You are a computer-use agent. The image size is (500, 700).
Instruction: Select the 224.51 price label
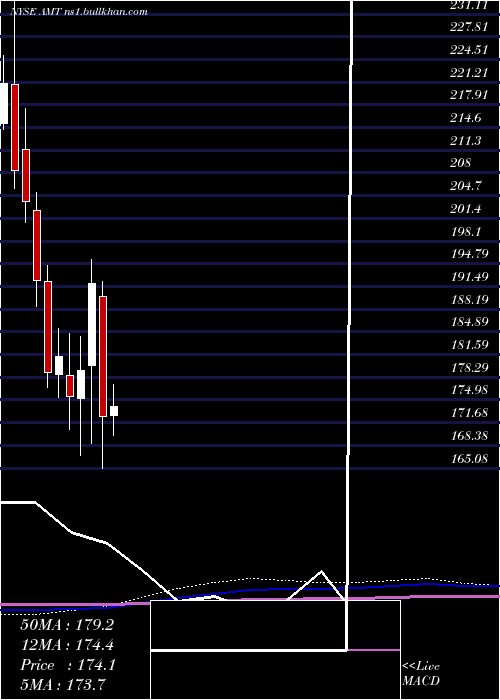(469, 50)
